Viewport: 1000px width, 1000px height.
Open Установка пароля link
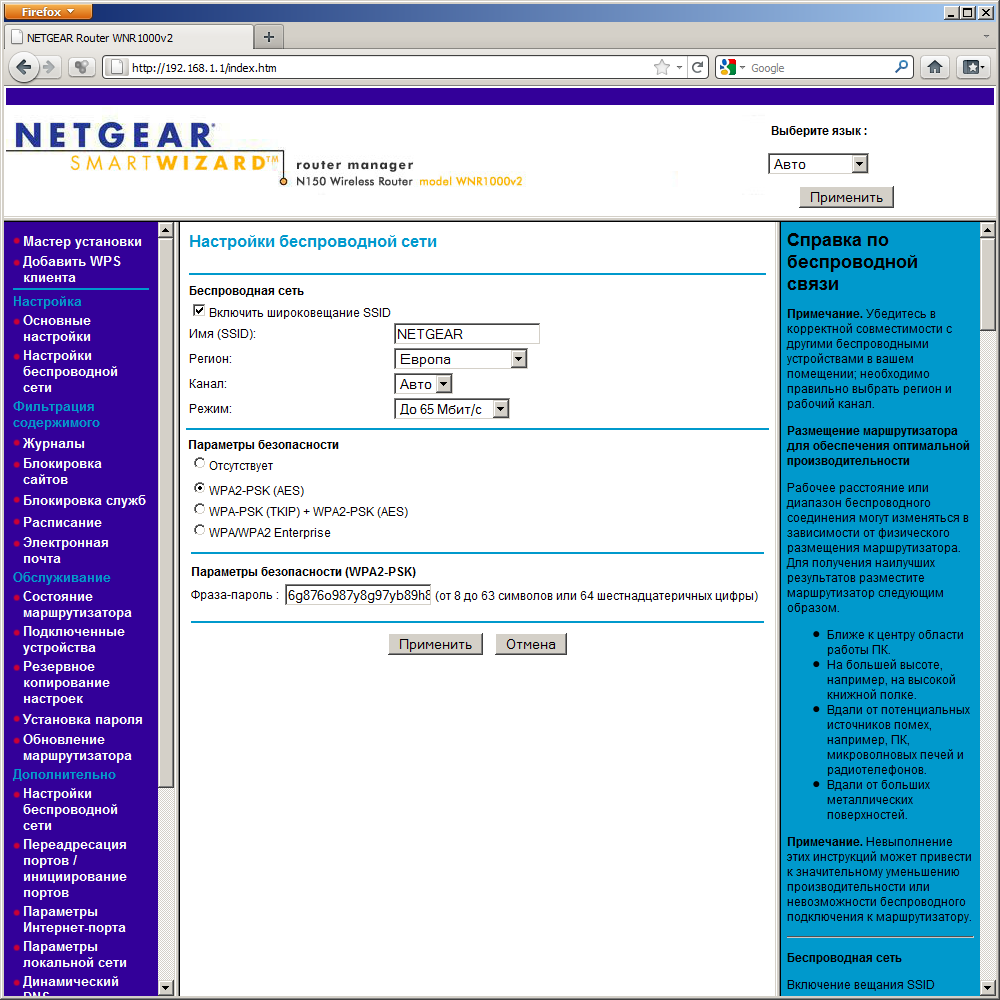pyautogui.click(x=82, y=719)
